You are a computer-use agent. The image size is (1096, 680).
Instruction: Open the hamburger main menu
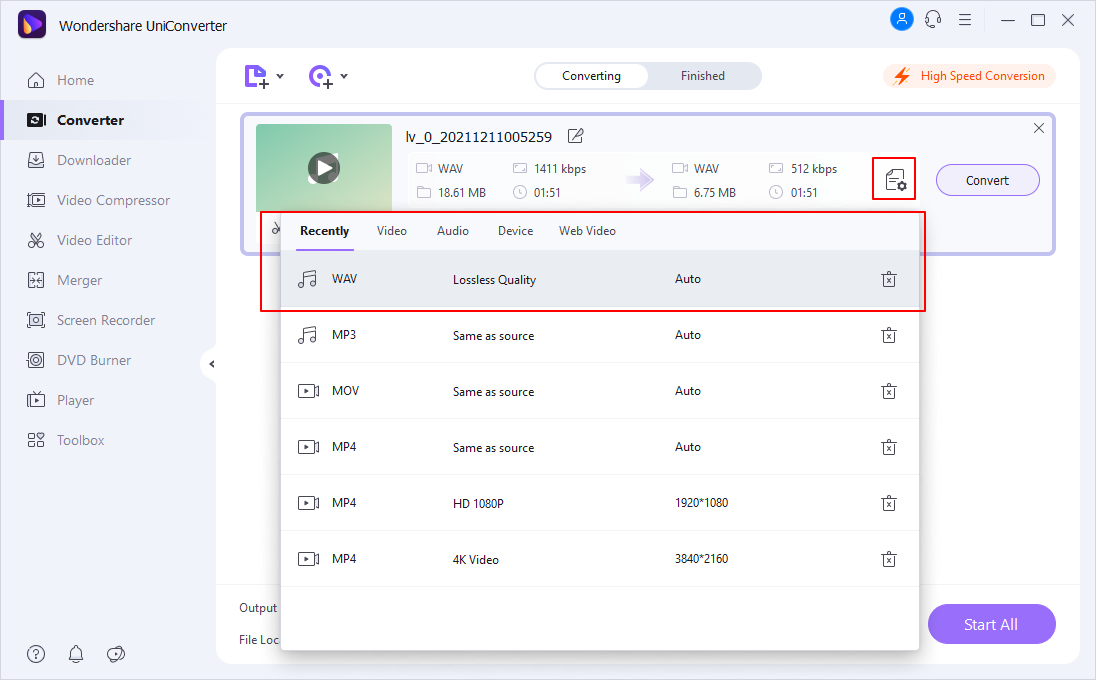(x=965, y=20)
